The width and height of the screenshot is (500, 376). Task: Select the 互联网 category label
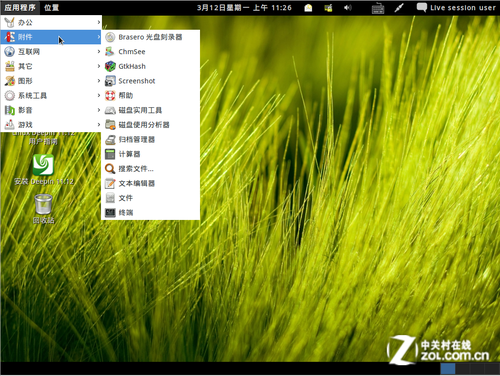29,52
